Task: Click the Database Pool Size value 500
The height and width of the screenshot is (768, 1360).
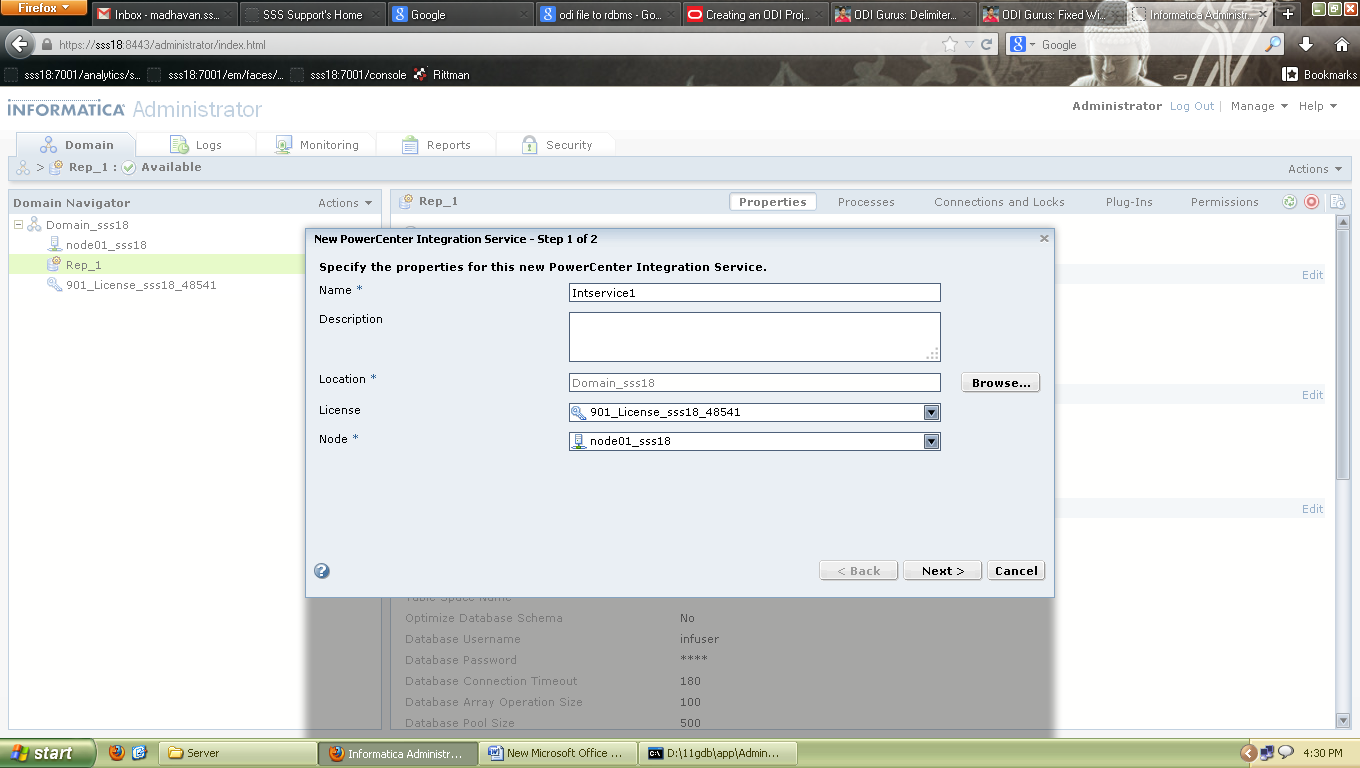Action: tap(690, 723)
